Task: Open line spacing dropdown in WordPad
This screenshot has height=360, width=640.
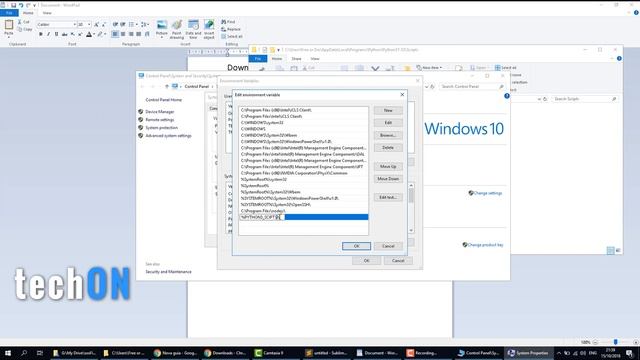Action: point(144,24)
